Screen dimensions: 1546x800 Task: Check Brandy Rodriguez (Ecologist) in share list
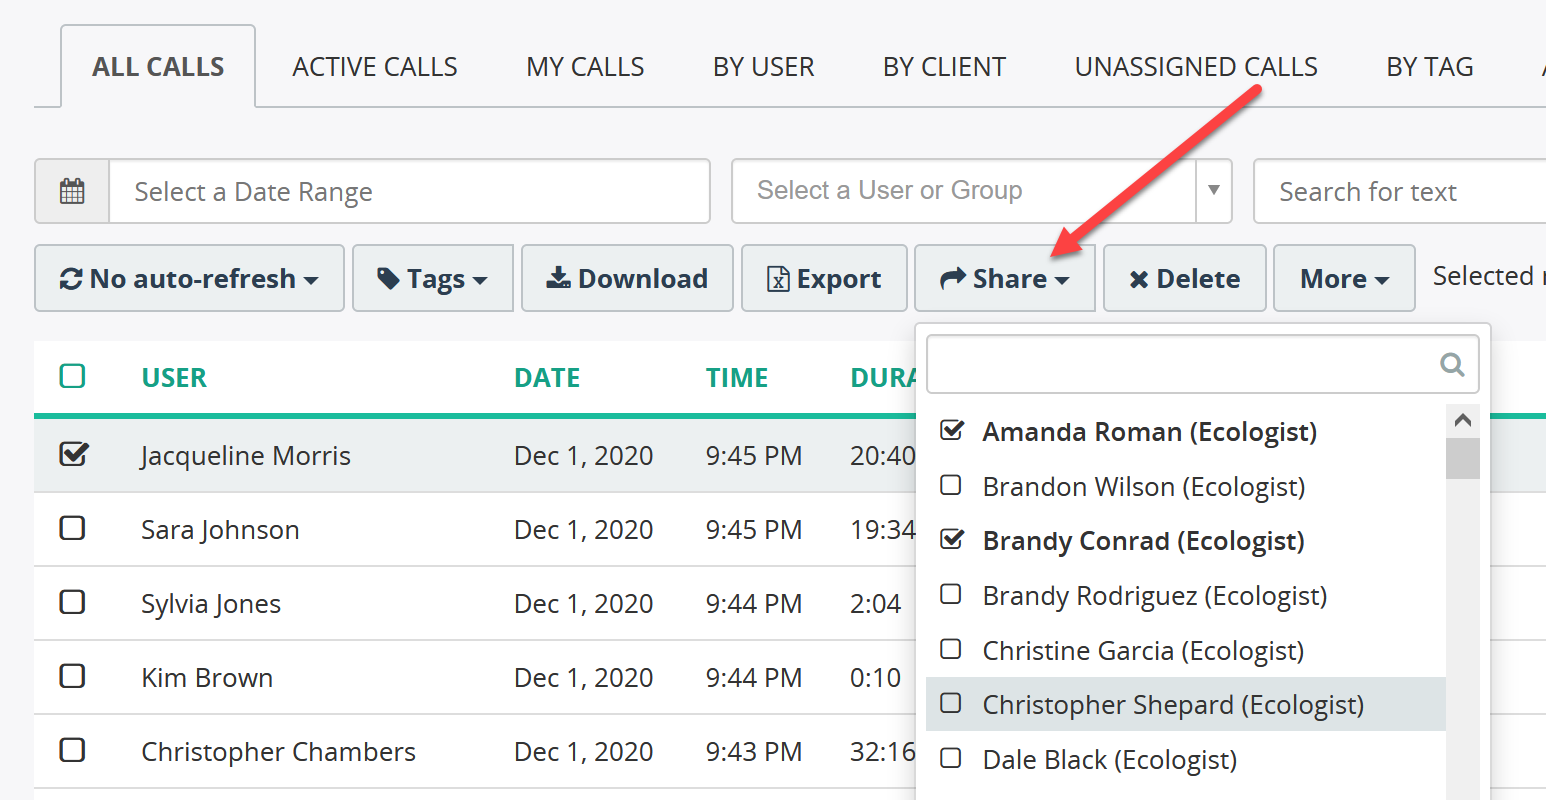coord(951,594)
